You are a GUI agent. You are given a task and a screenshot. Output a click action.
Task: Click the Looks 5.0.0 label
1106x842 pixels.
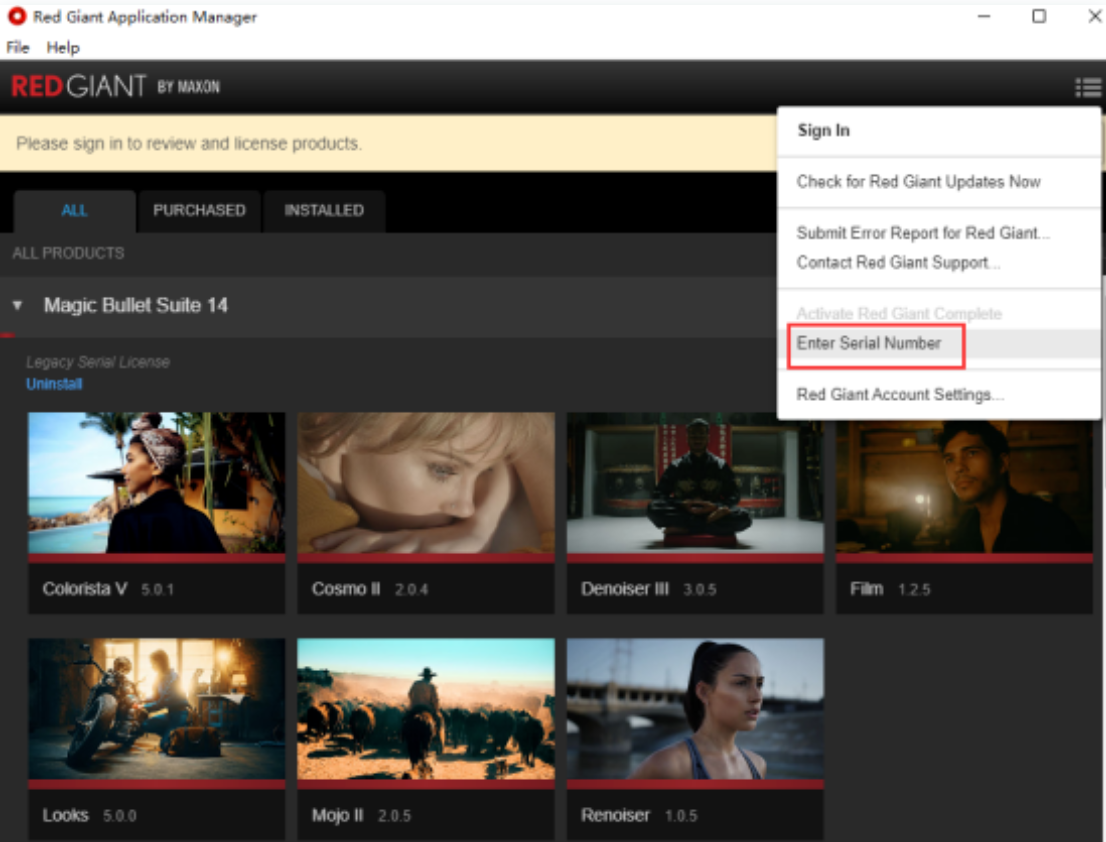(90, 815)
